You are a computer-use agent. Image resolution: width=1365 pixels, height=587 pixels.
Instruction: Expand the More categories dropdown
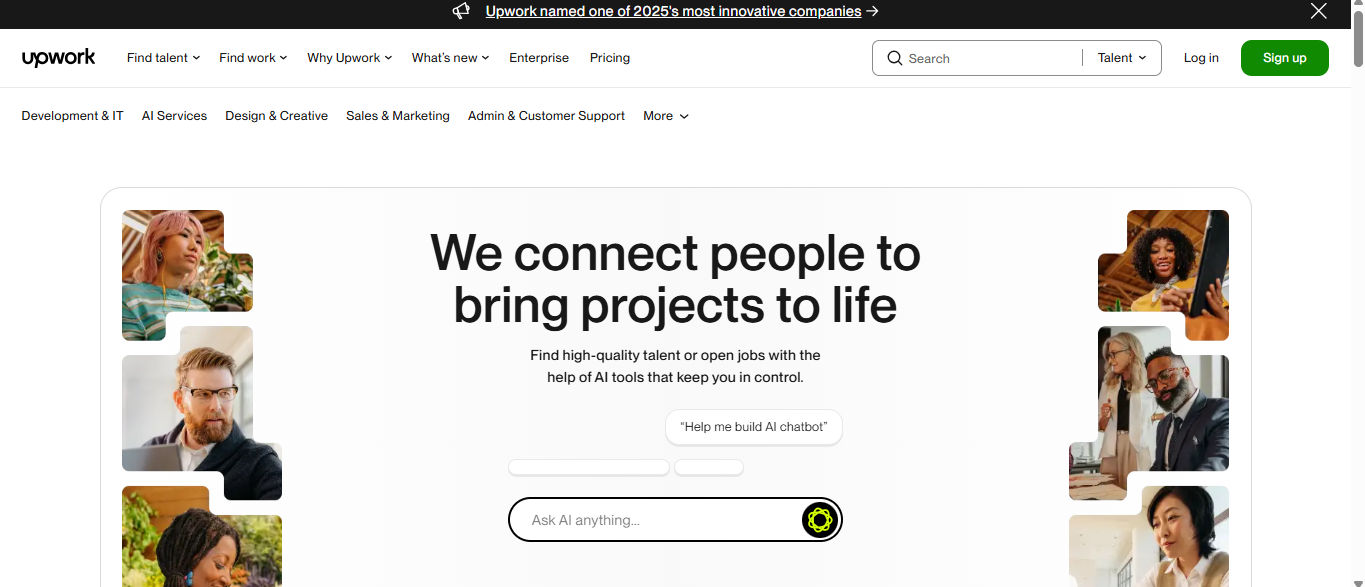(666, 116)
